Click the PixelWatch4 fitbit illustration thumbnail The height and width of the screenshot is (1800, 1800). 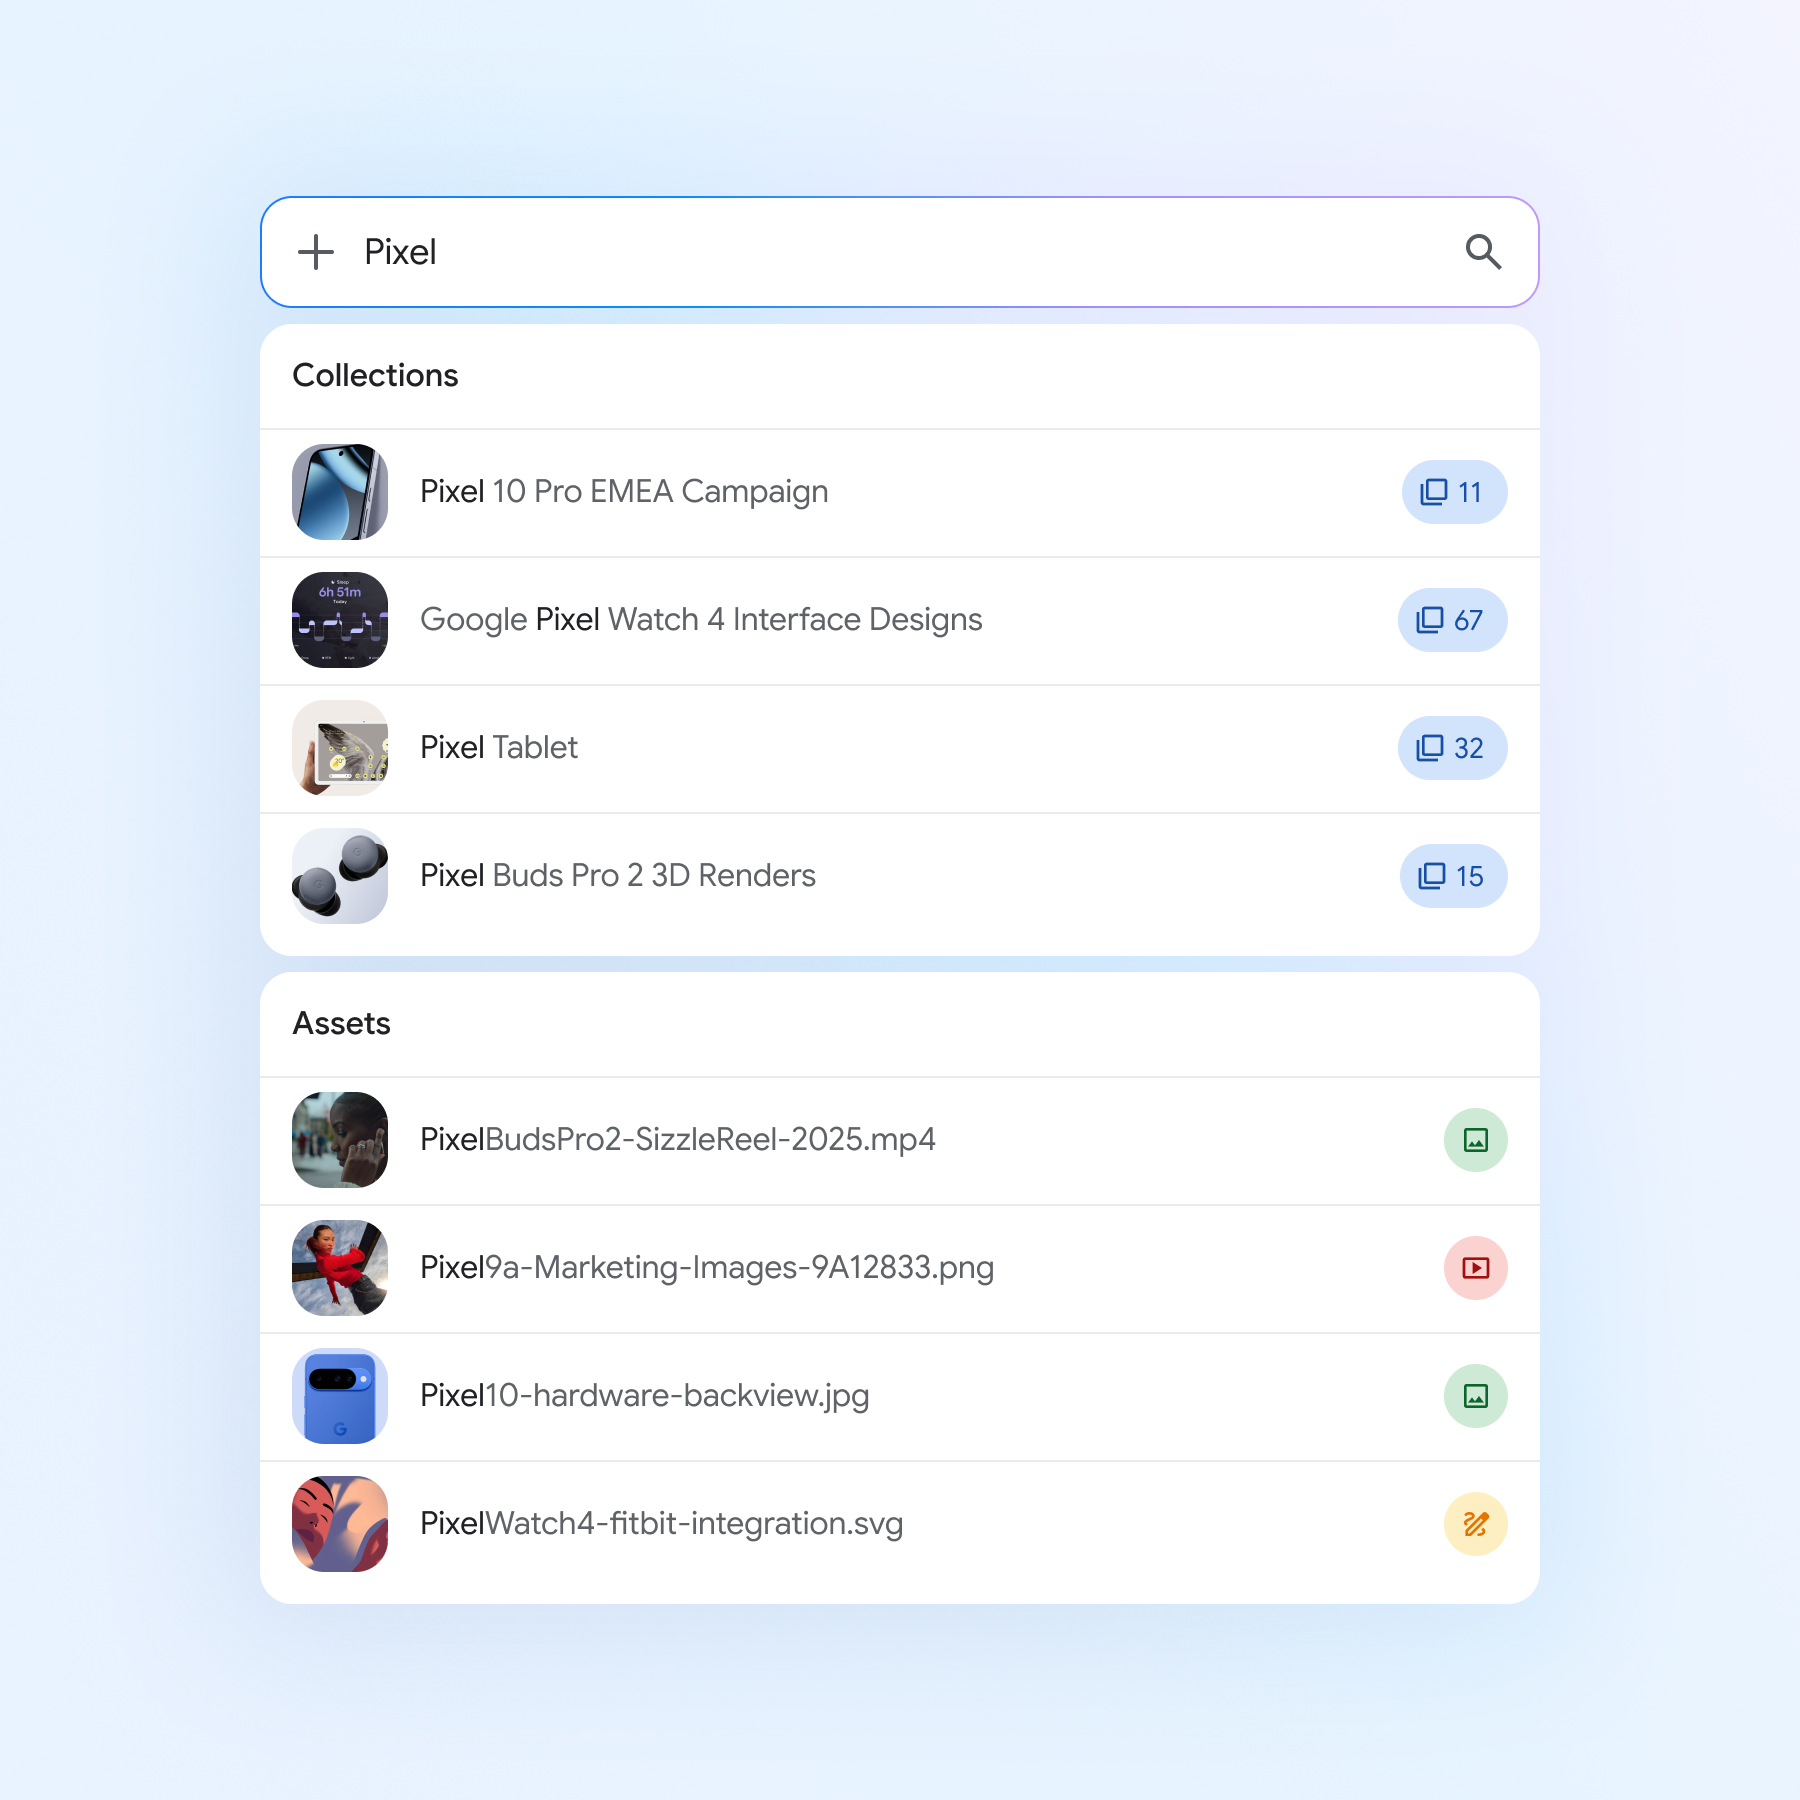pyautogui.click(x=340, y=1524)
